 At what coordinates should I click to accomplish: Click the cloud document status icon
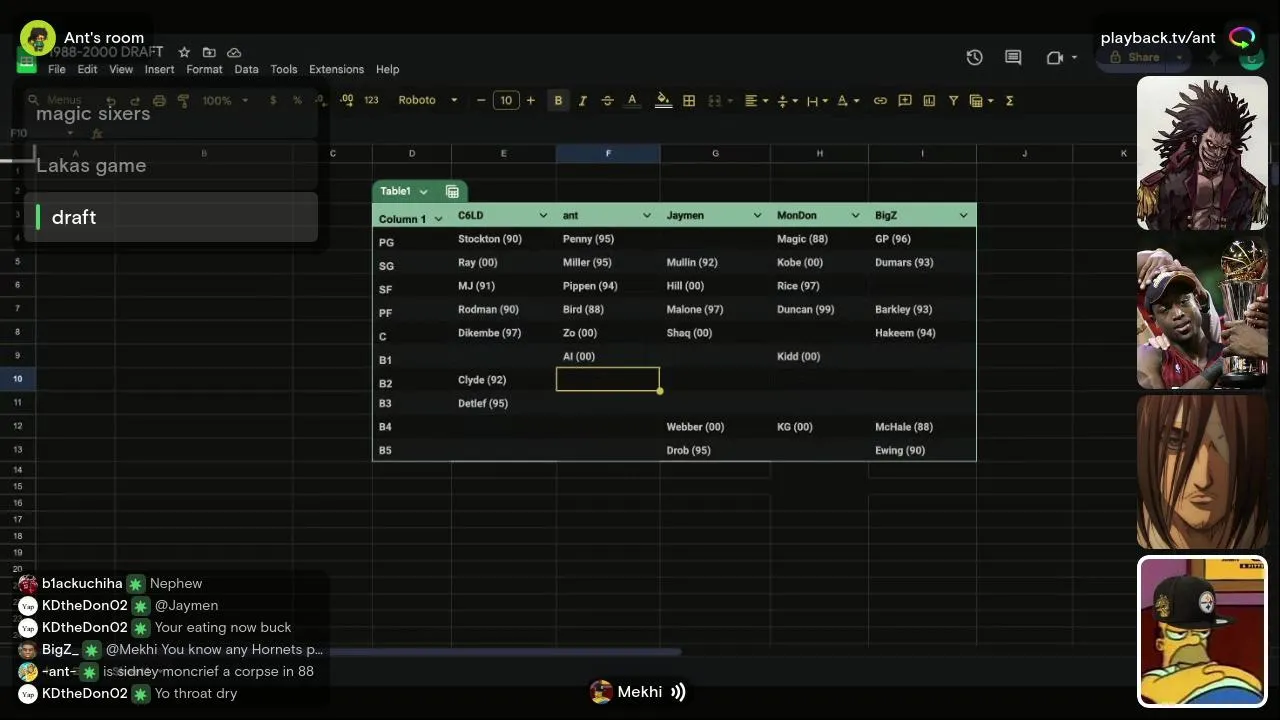pos(234,52)
